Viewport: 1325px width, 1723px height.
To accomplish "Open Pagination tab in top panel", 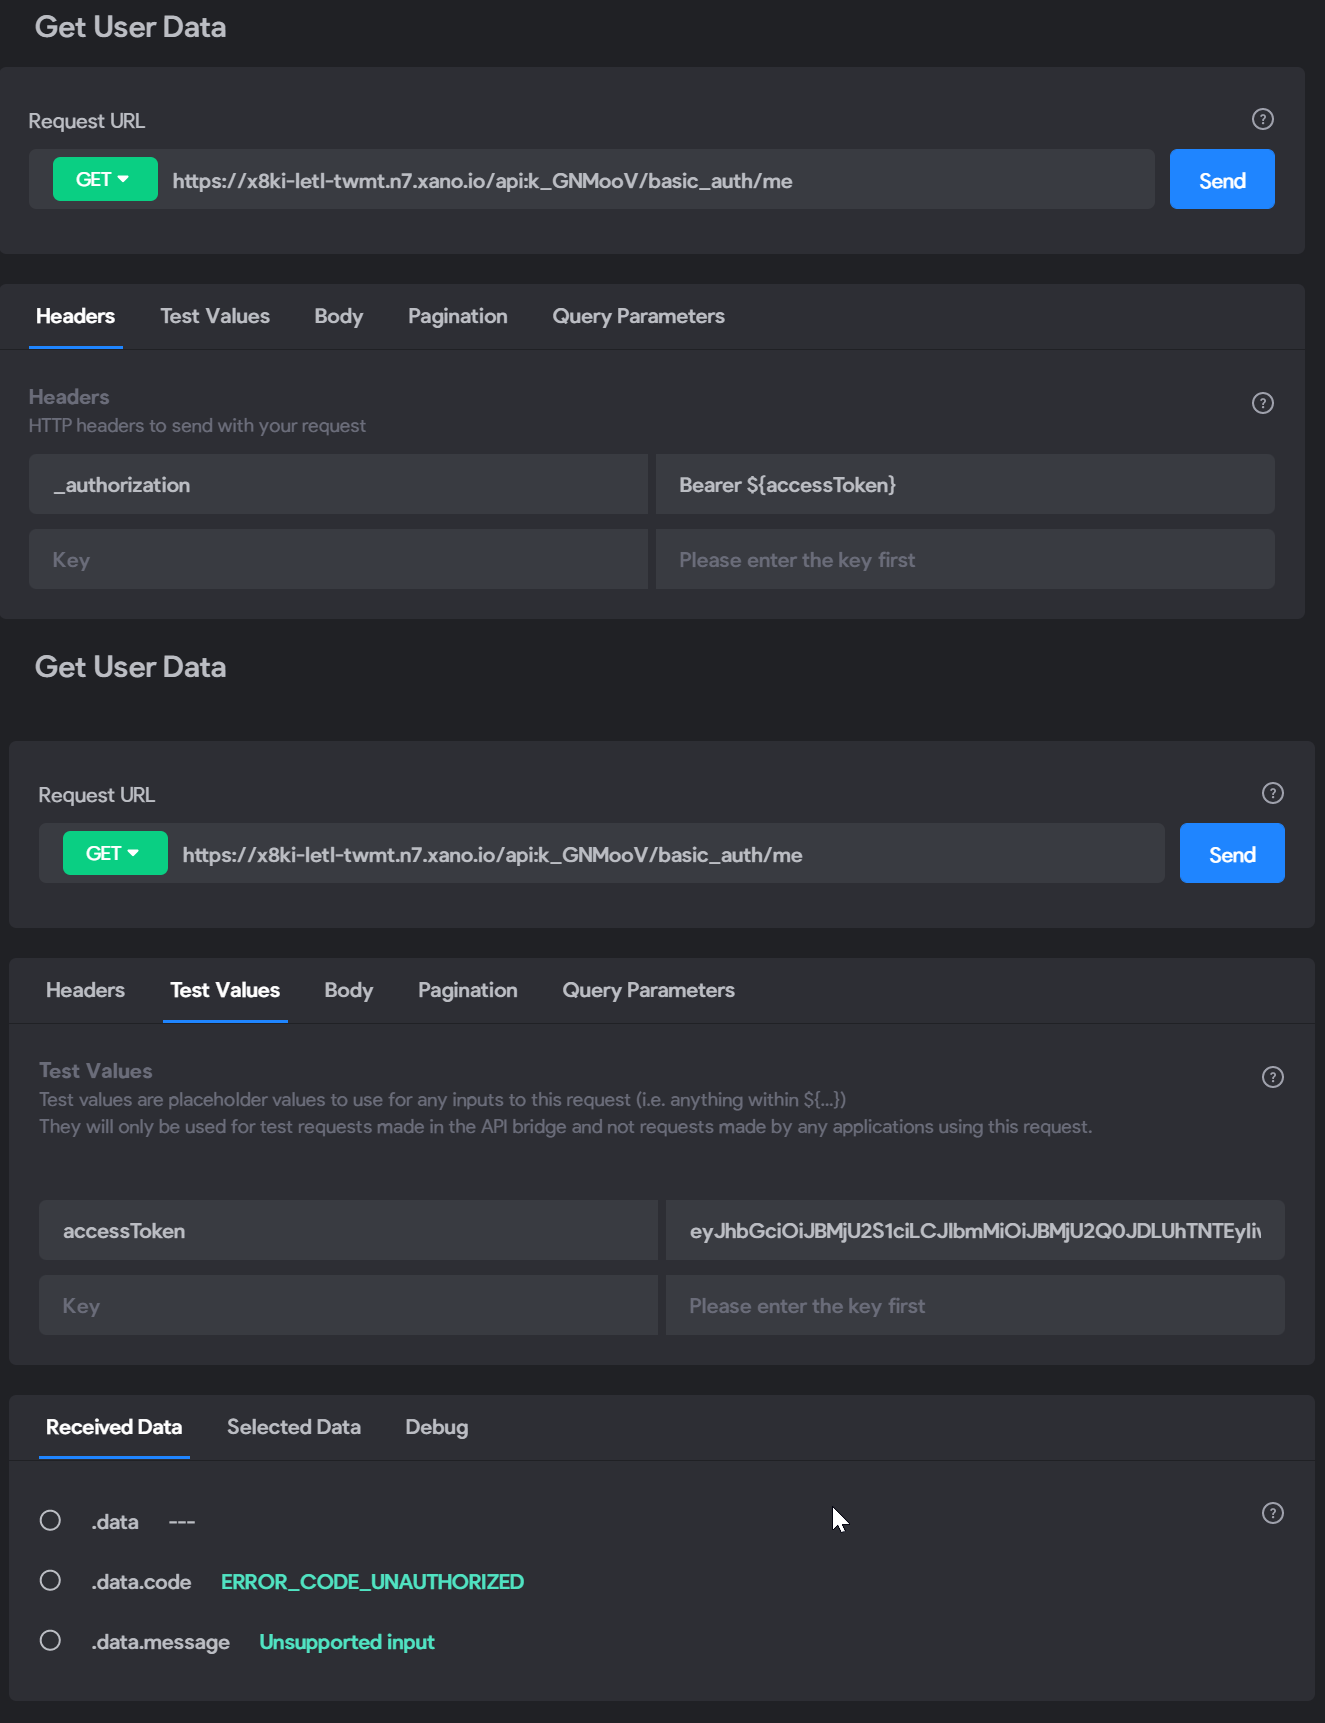I will point(458,316).
